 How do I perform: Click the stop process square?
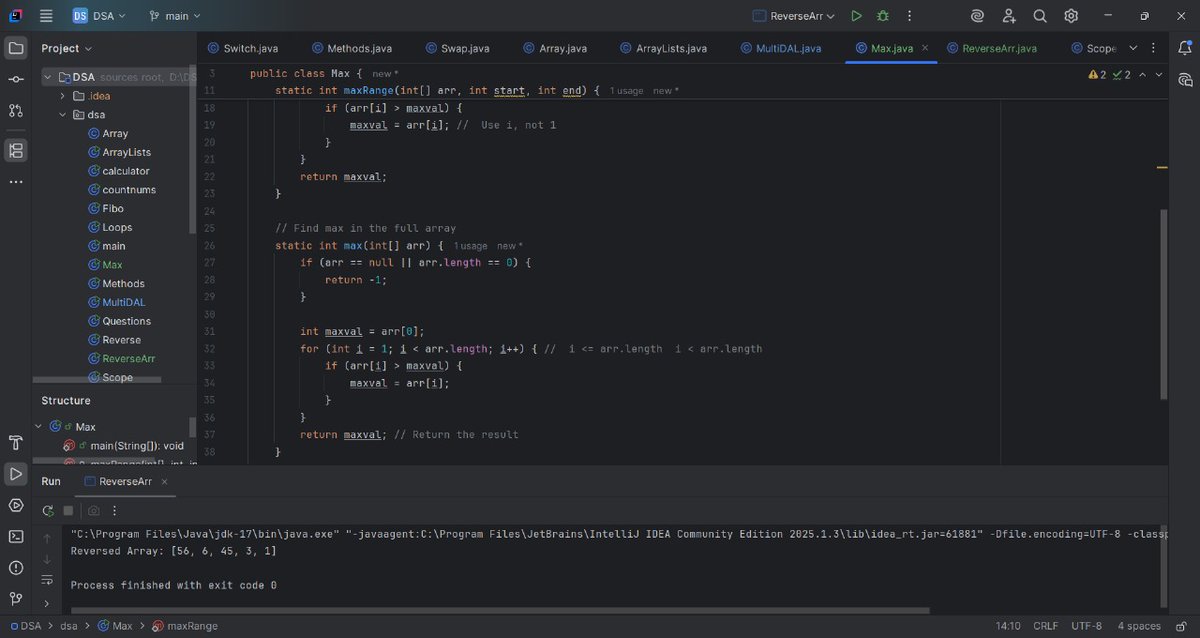point(68,510)
